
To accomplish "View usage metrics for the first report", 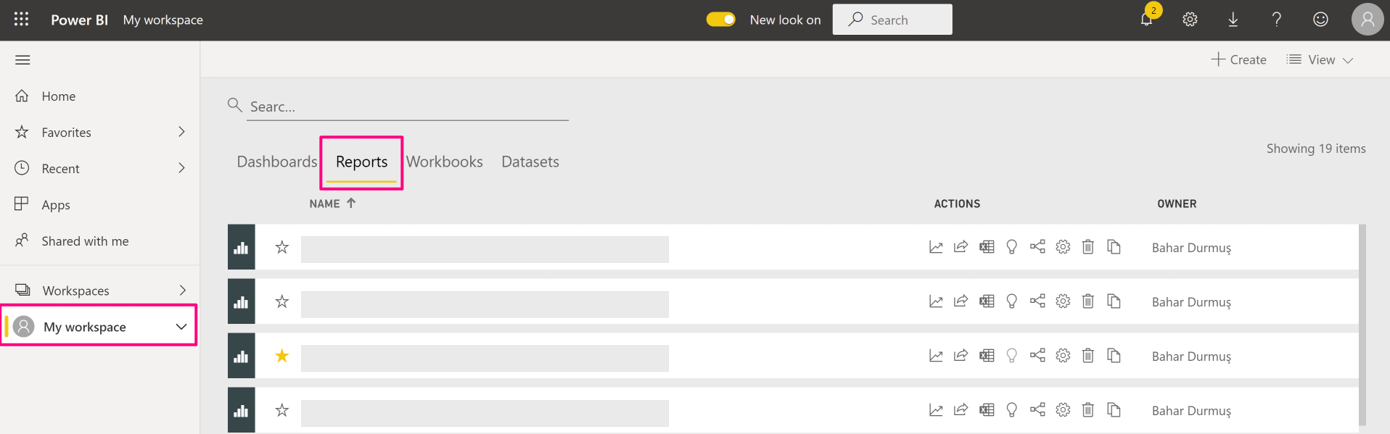I will tap(936, 247).
